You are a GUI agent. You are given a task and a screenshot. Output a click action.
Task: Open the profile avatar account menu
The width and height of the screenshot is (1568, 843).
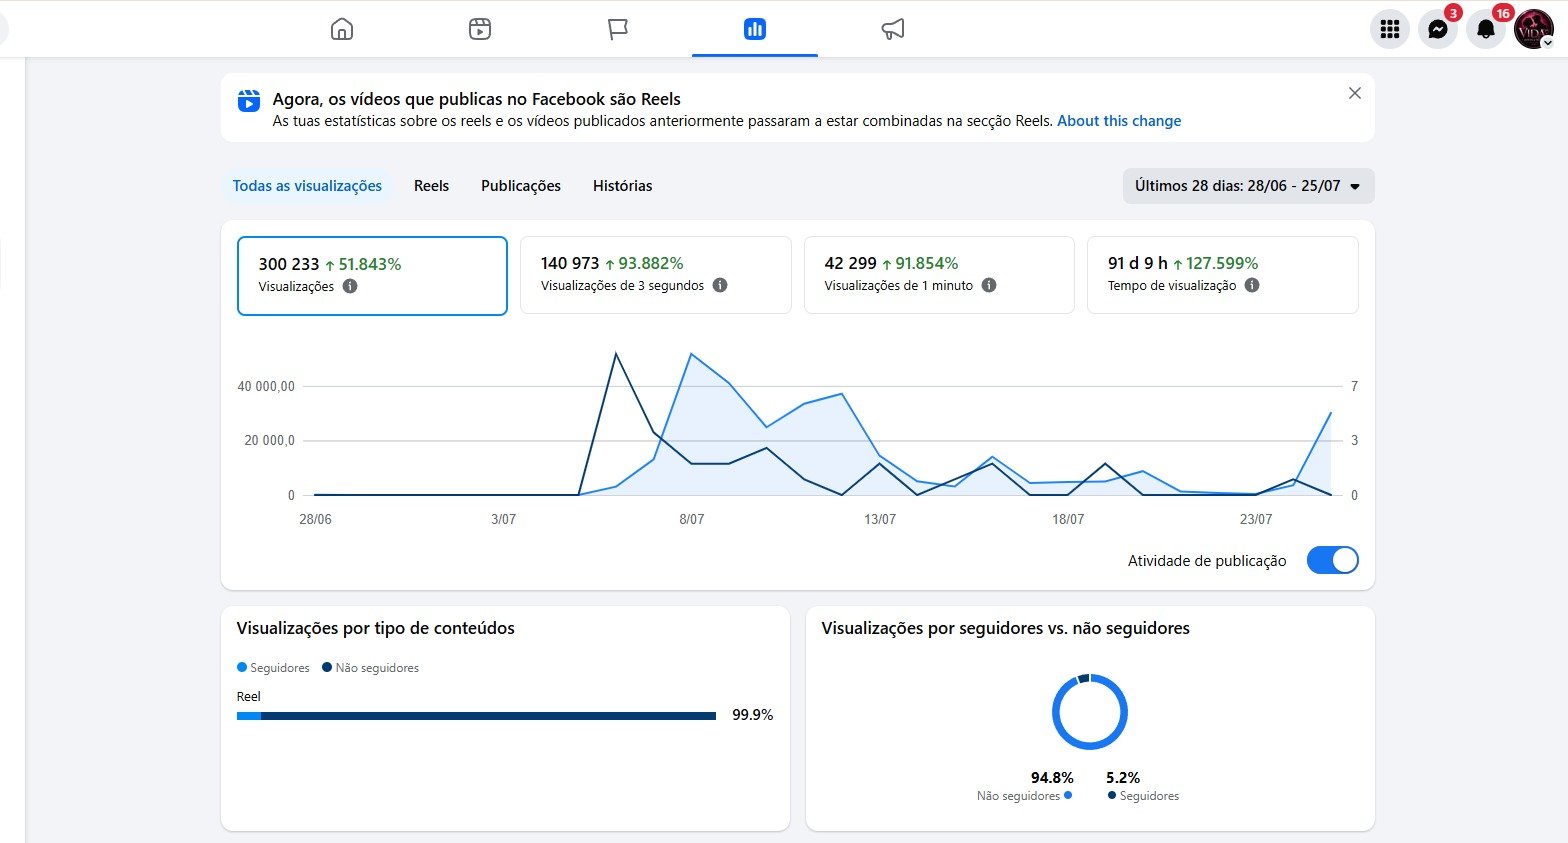(x=1534, y=30)
